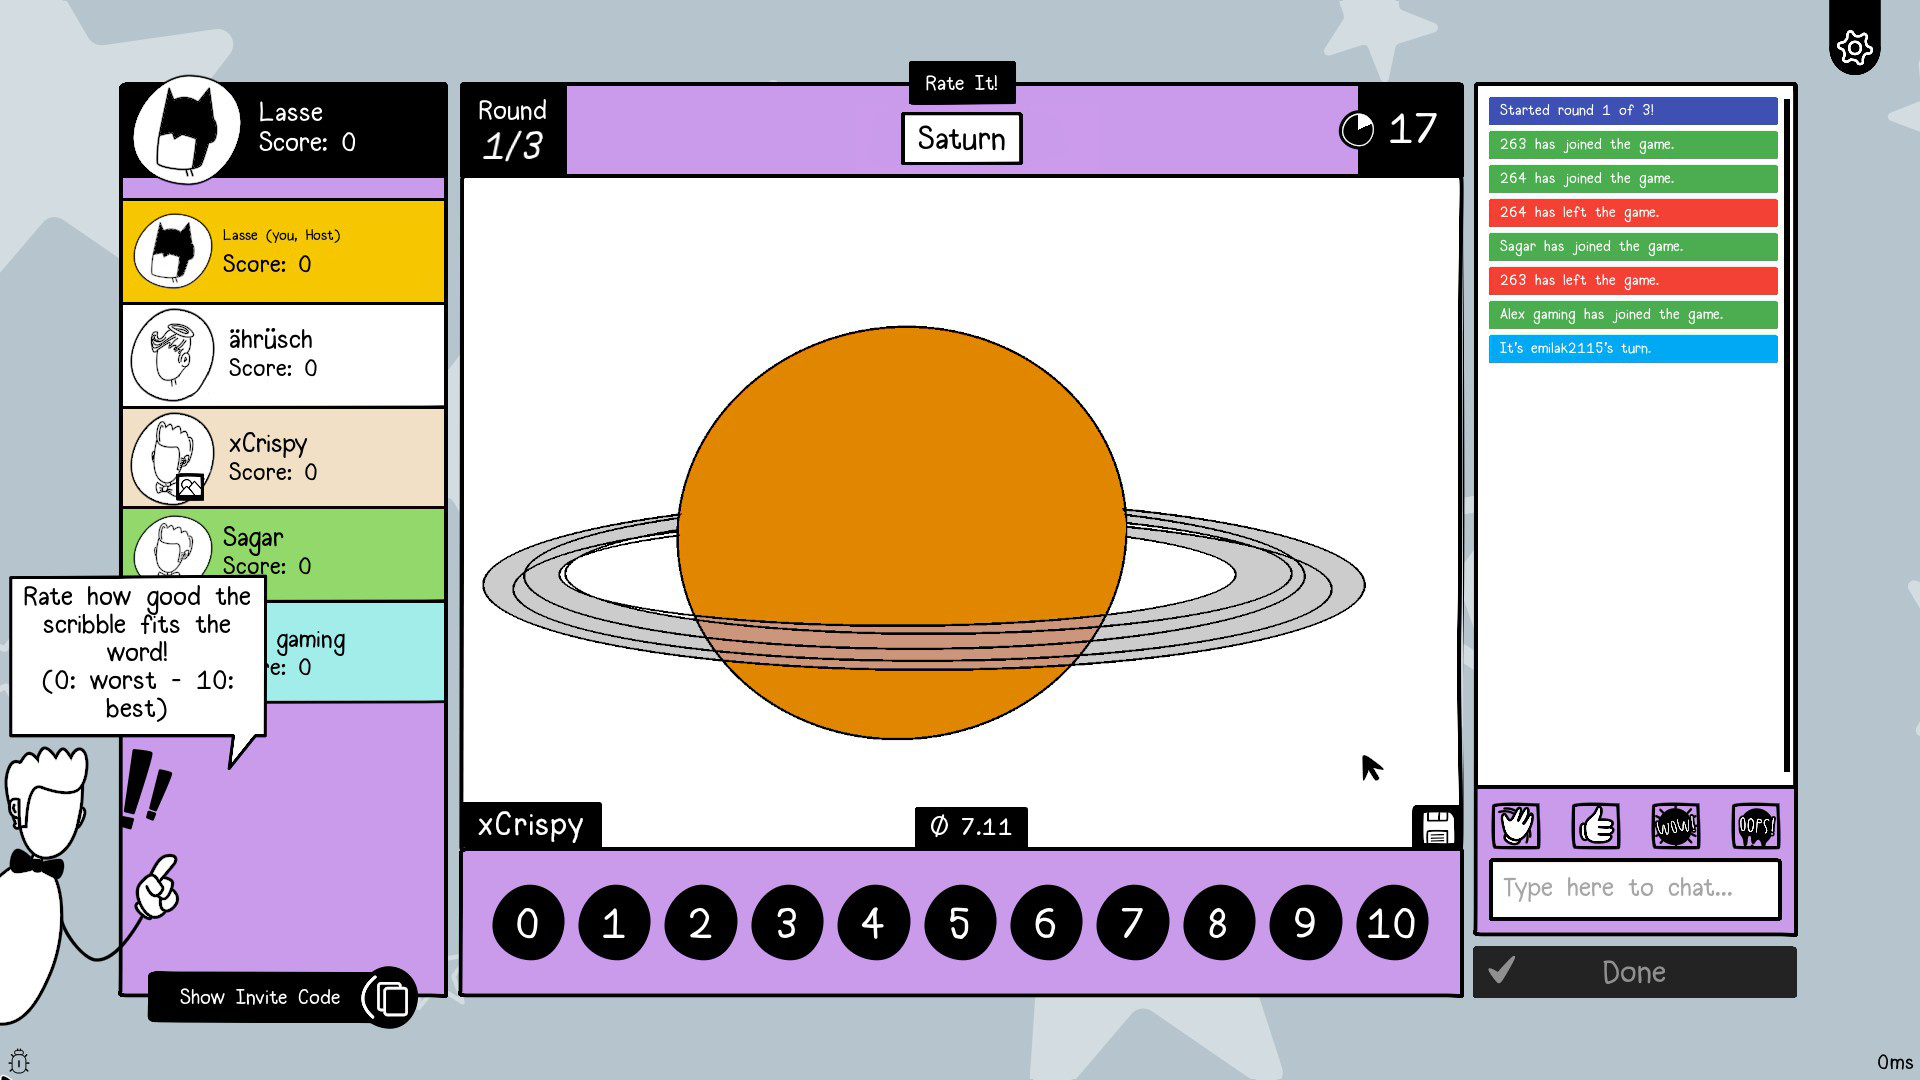Click the round timer clock icon
This screenshot has width=1920, height=1080.
pos(1357,129)
